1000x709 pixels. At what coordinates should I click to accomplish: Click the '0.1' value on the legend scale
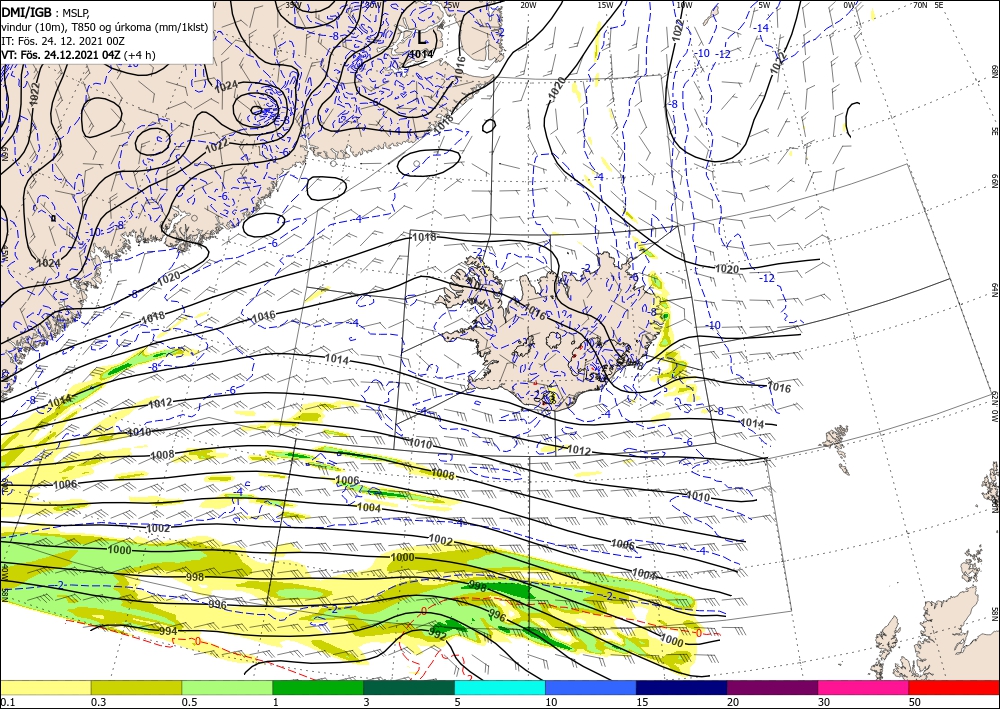[7, 702]
